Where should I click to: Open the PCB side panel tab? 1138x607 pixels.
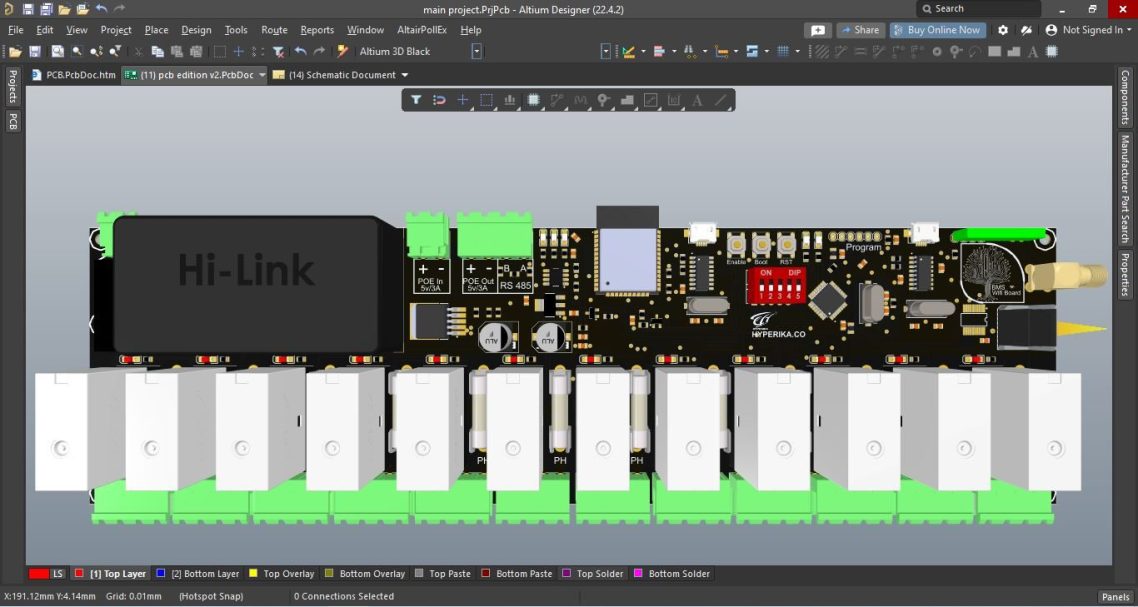tap(12, 121)
